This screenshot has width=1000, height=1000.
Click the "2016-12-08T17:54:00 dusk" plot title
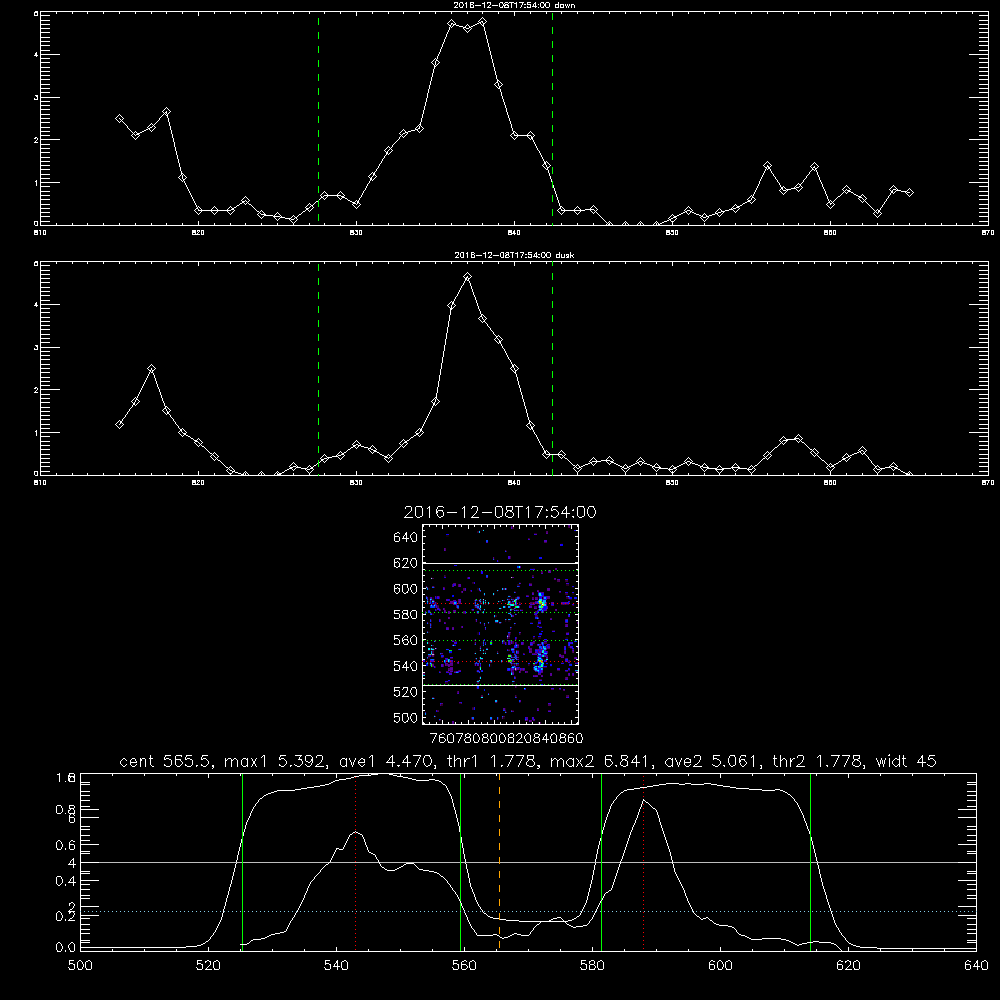point(514,255)
